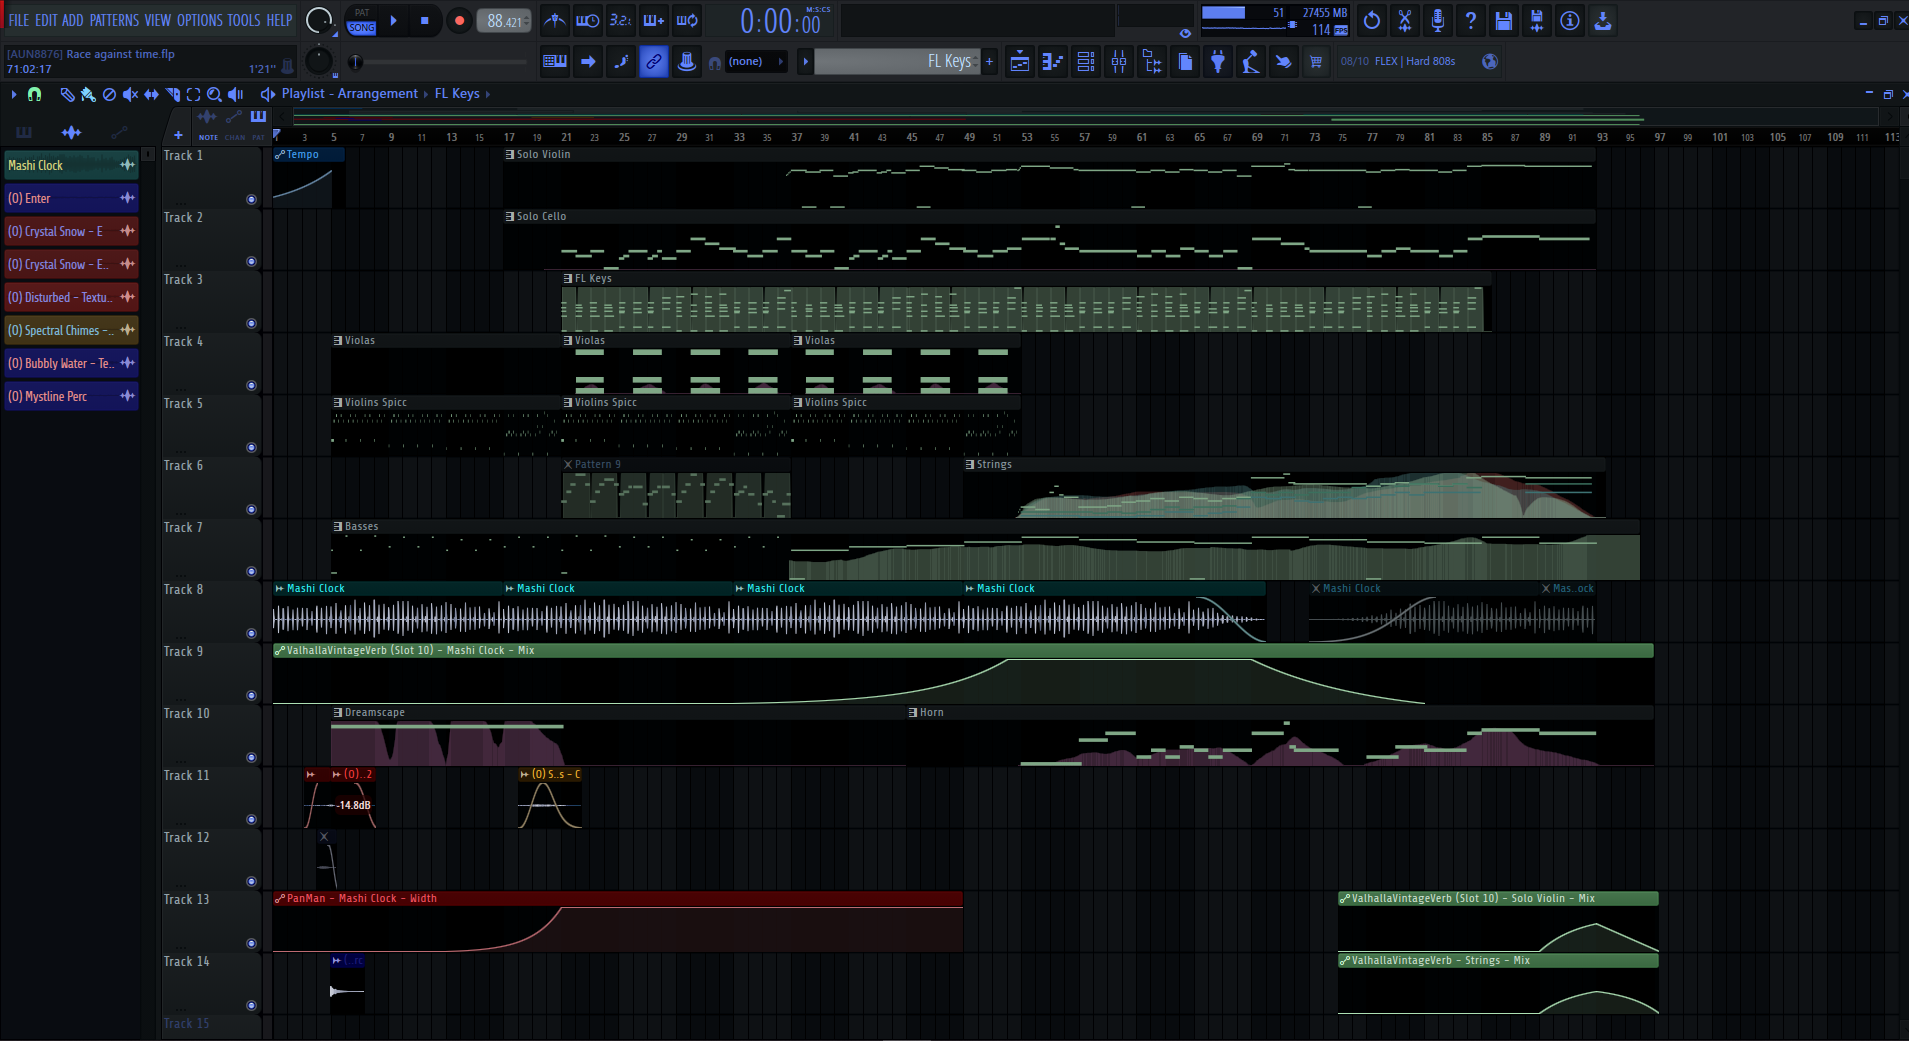Open the Channel rack view
This screenshot has width=1909, height=1041.
coord(1086,62)
